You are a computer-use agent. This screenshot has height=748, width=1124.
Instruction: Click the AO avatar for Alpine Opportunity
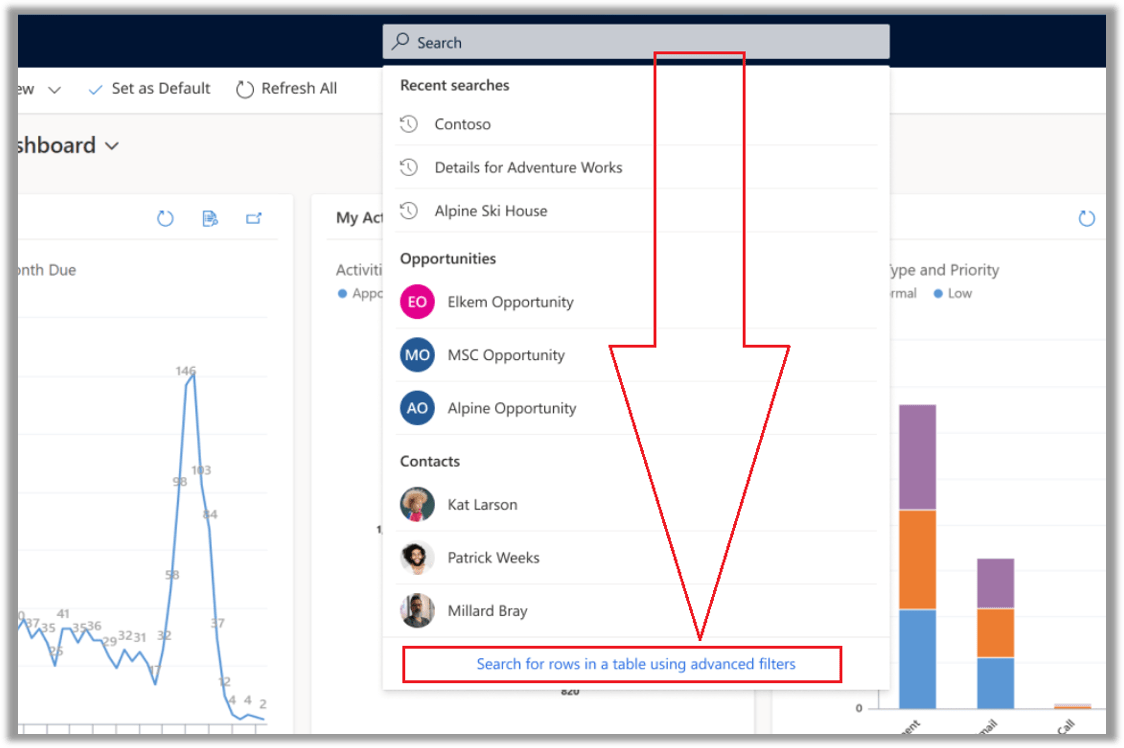click(417, 408)
